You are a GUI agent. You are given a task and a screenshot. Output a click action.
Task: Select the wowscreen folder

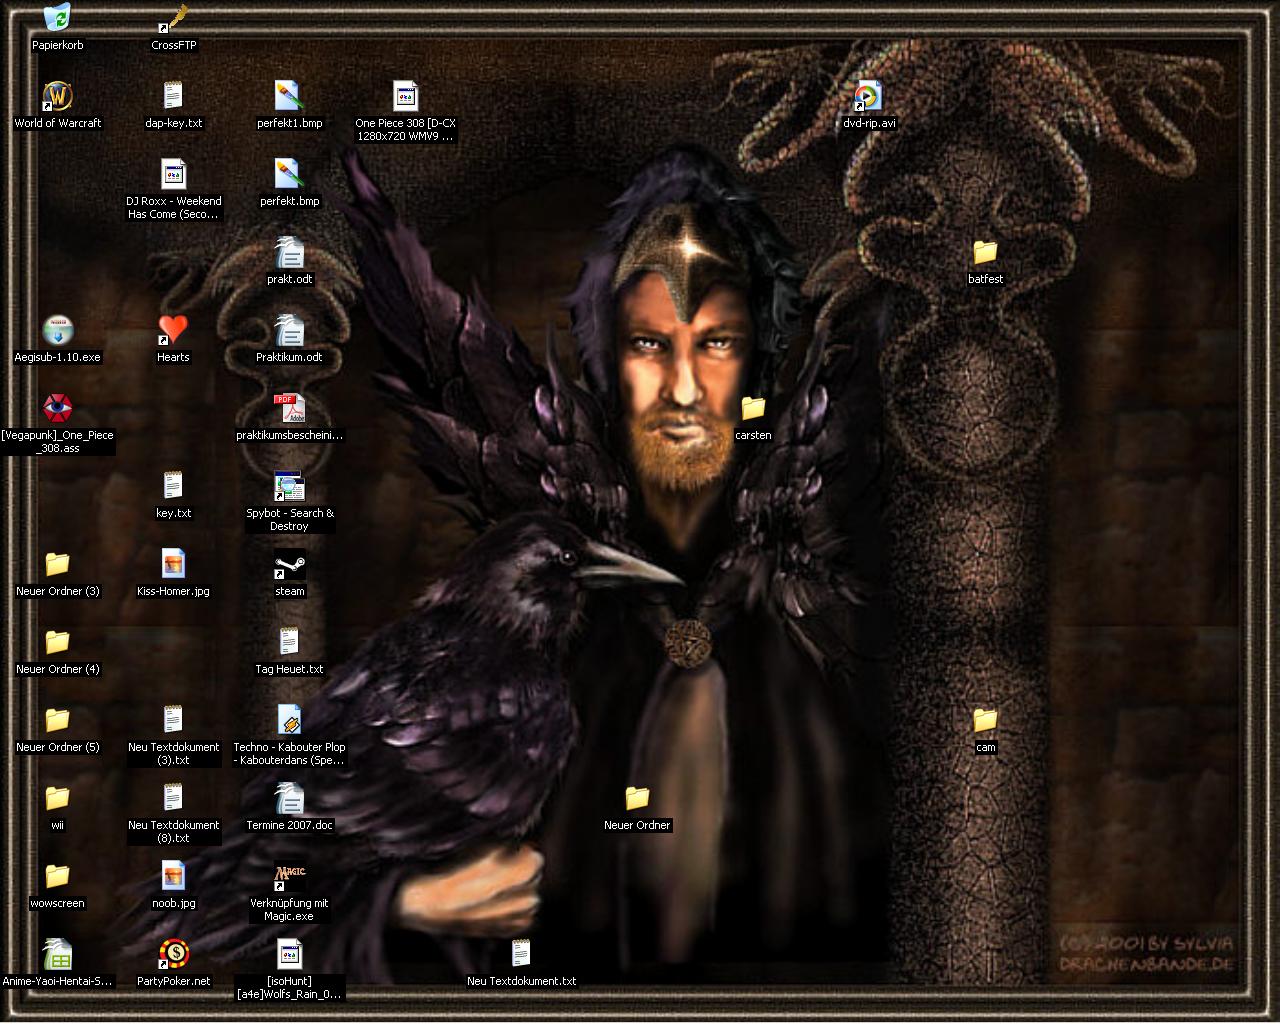click(58, 877)
